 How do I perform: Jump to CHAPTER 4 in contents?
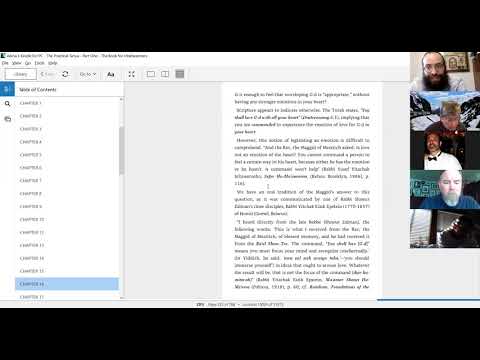click(x=31, y=142)
